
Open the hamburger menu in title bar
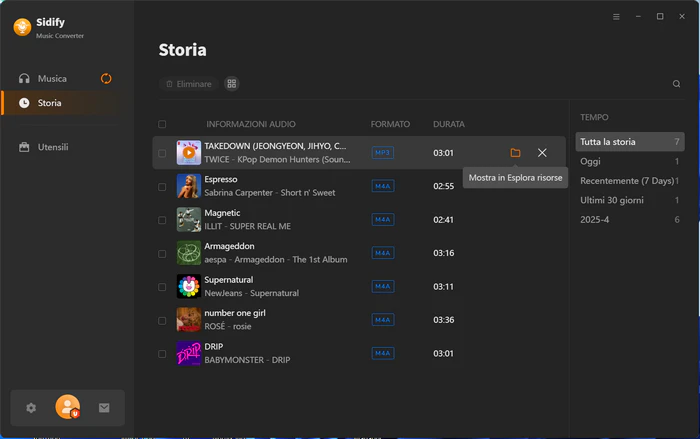point(616,17)
